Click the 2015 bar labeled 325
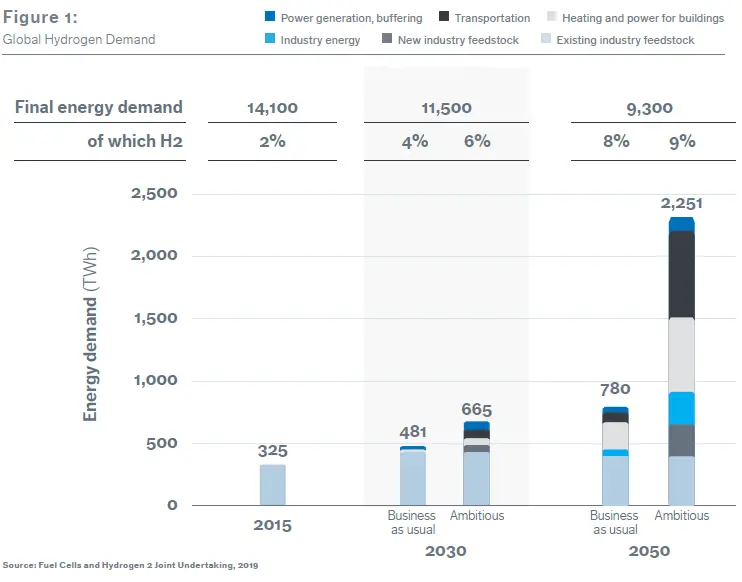 pos(273,485)
